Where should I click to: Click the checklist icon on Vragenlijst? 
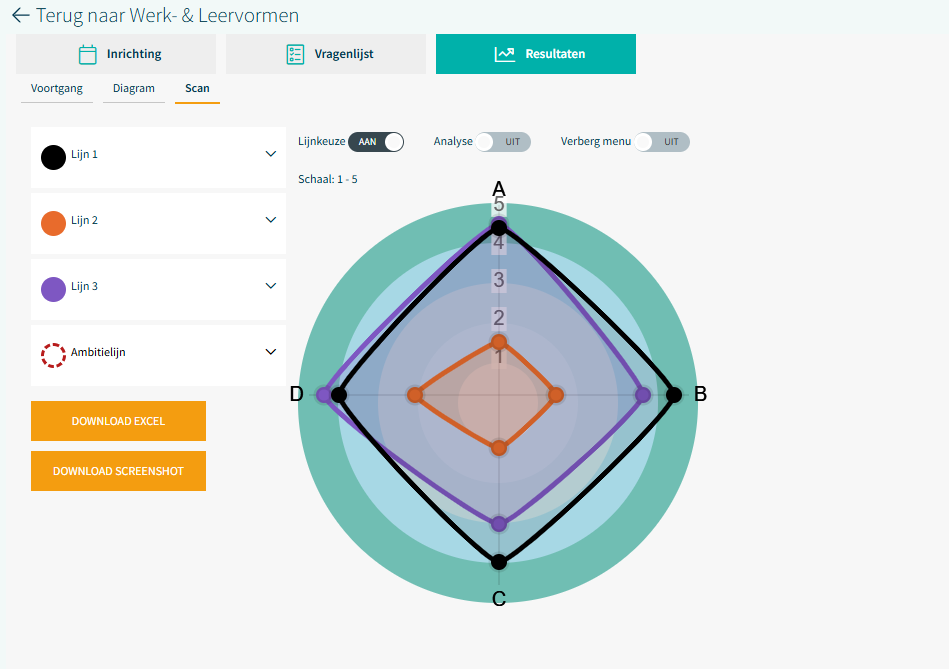pos(295,54)
